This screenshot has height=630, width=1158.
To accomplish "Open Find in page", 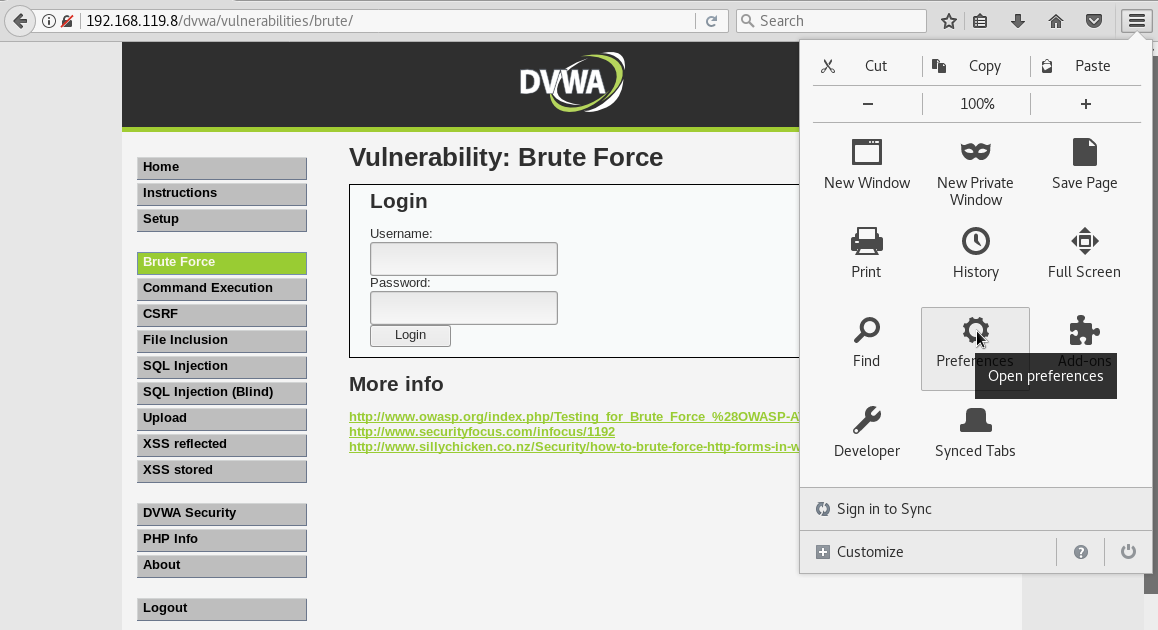I will [866, 343].
